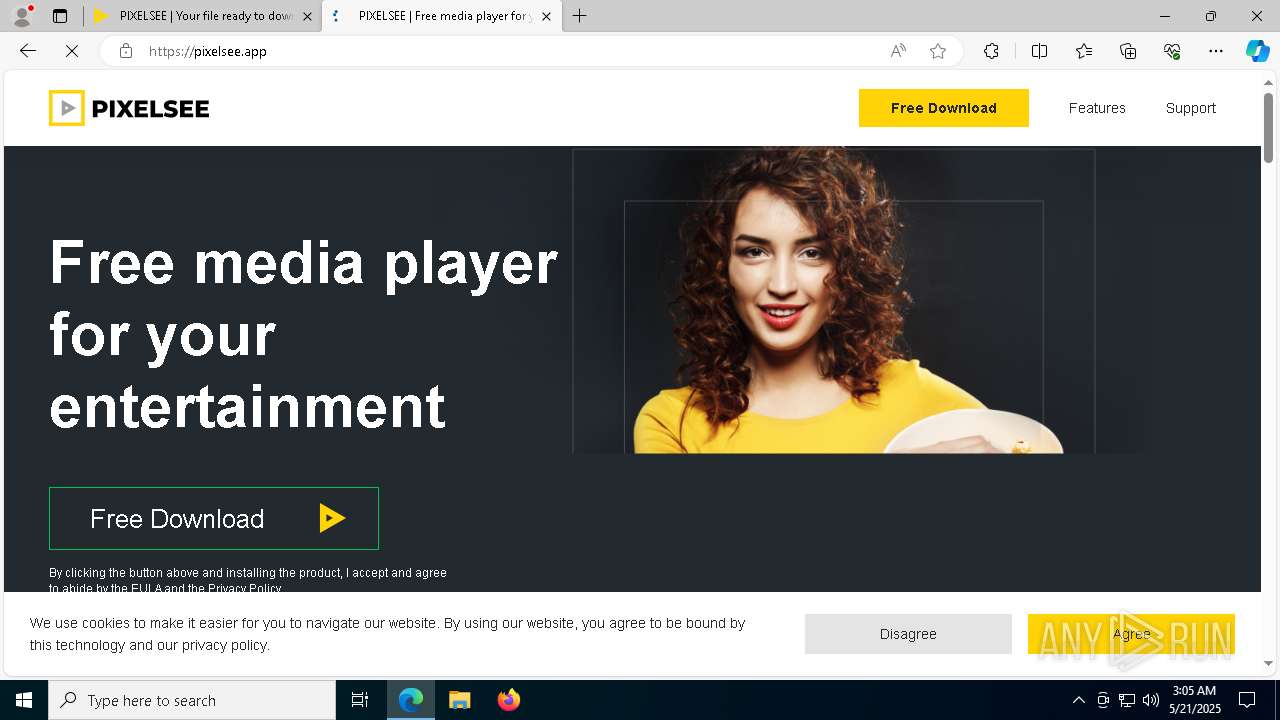Turn on Read aloud icon
The width and height of the screenshot is (1280, 720).
[898, 51]
